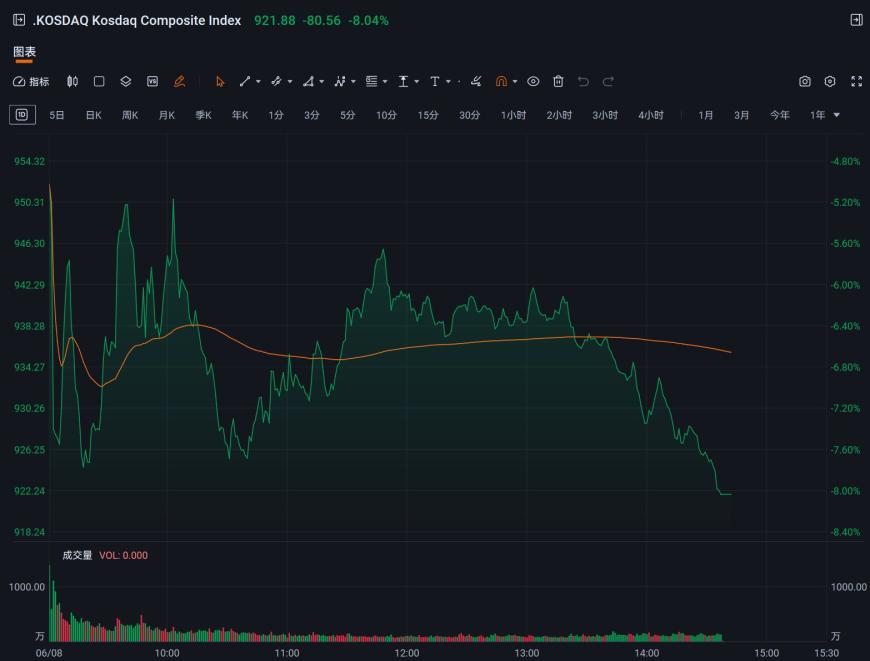Click the 成交量 volume label
This screenshot has width=870, height=661.
point(77,555)
